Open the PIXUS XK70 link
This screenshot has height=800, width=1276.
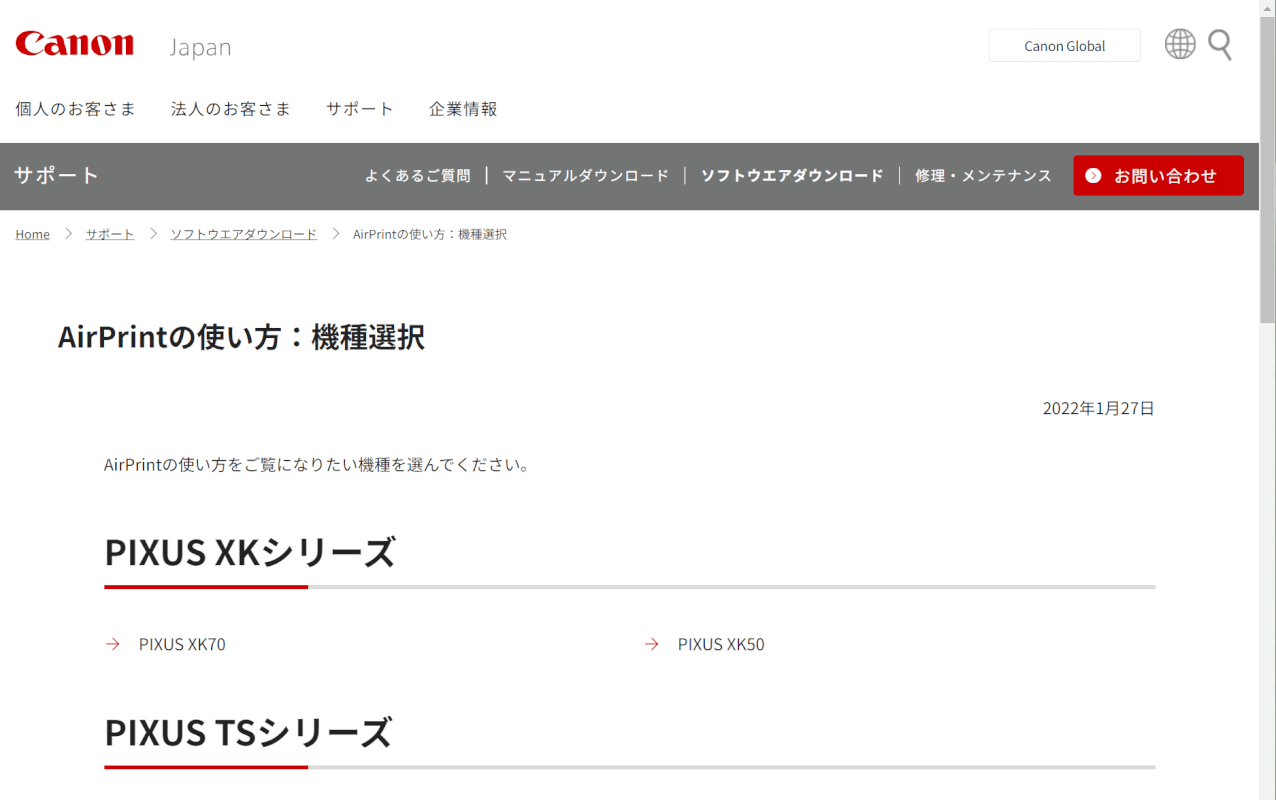182,645
